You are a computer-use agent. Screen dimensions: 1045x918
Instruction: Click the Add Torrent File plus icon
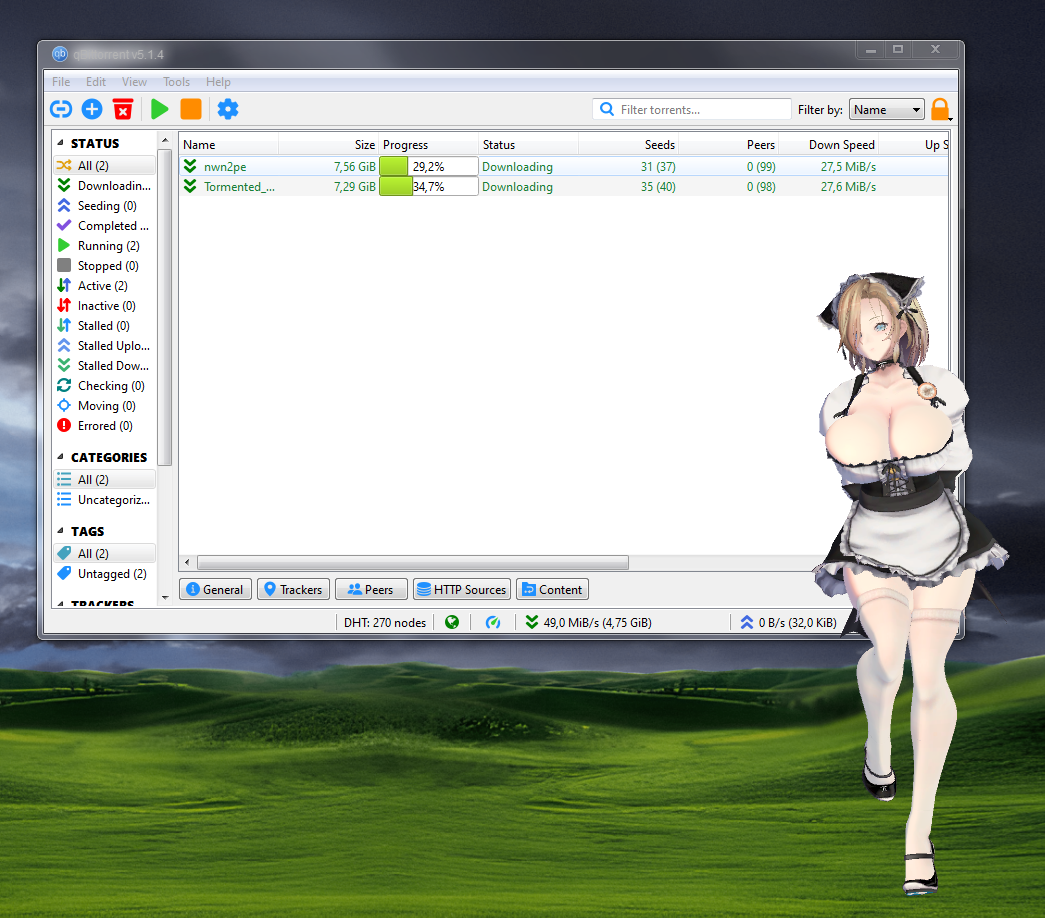[x=92, y=109]
